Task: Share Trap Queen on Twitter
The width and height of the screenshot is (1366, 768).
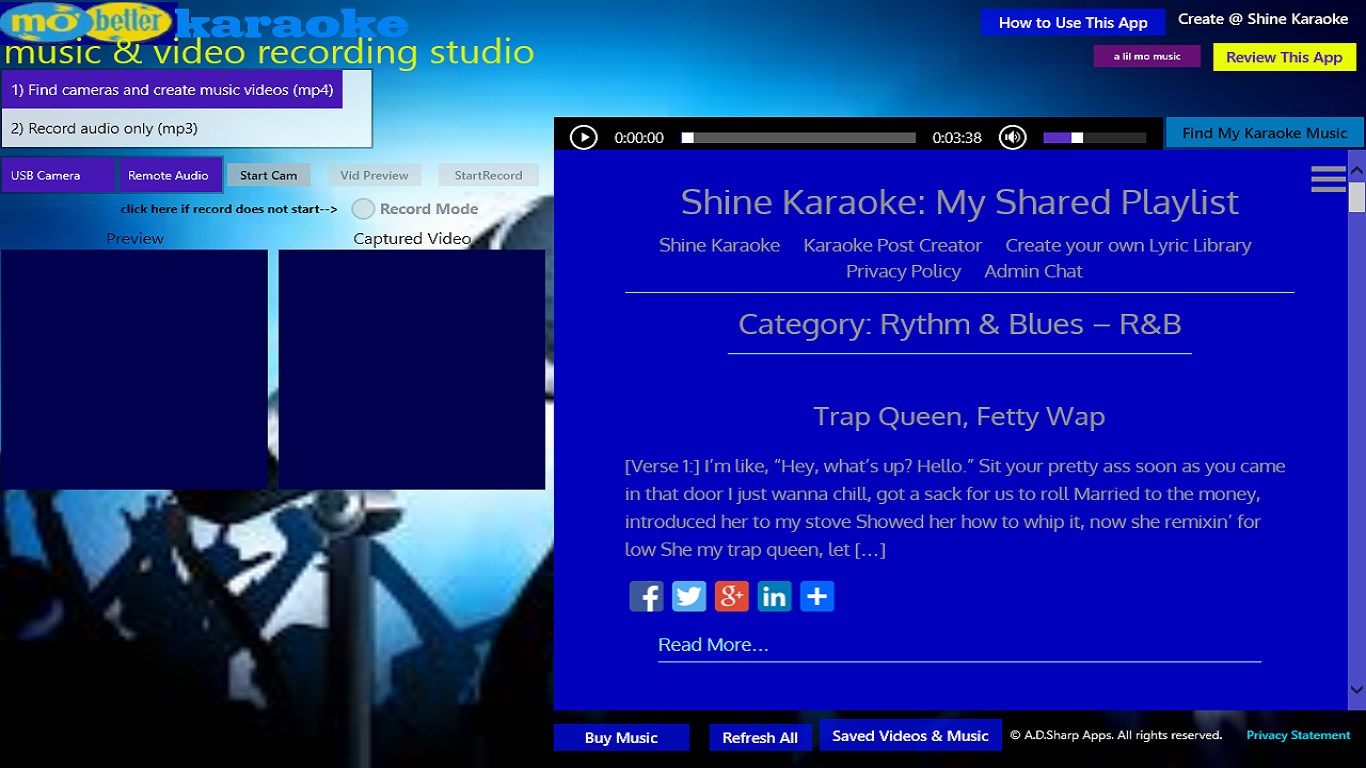Action: click(689, 596)
